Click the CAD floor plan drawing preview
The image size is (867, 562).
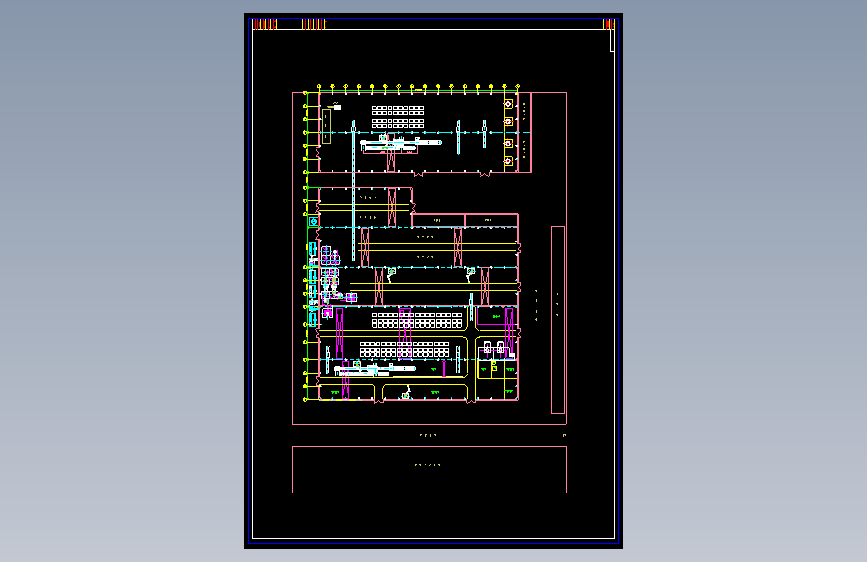[434, 281]
